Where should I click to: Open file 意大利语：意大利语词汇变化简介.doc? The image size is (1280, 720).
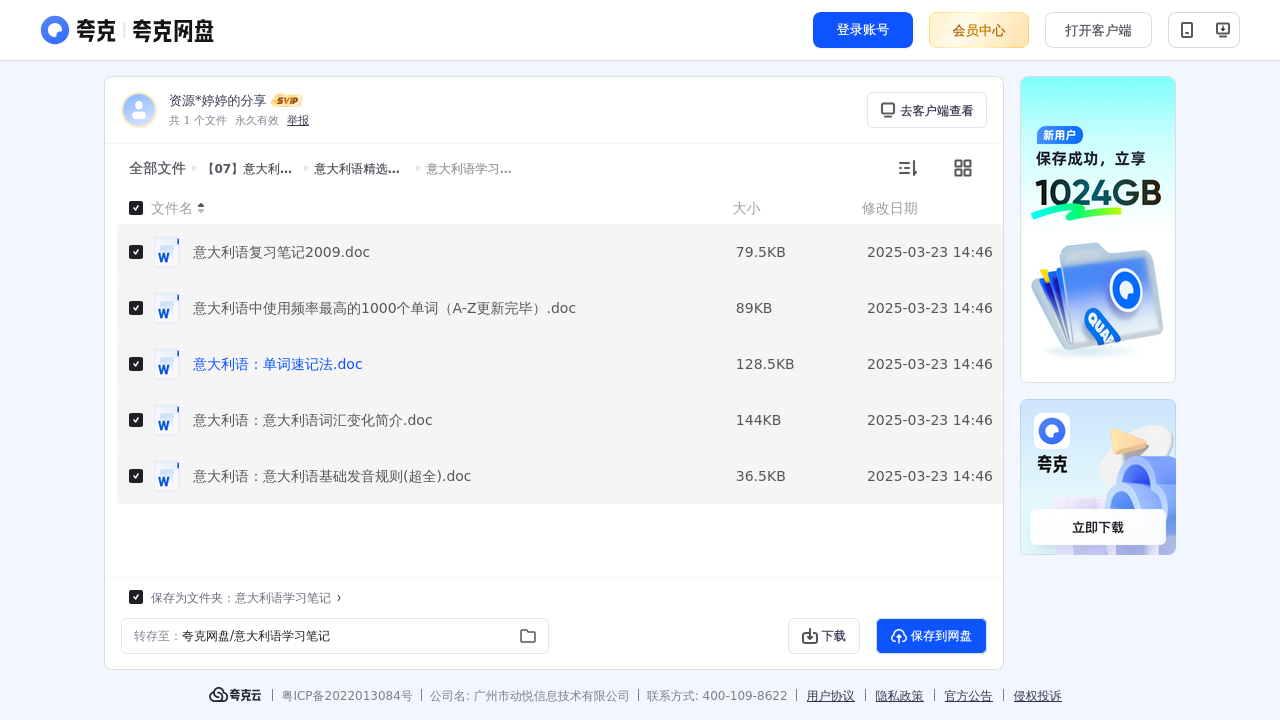tap(313, 420)
